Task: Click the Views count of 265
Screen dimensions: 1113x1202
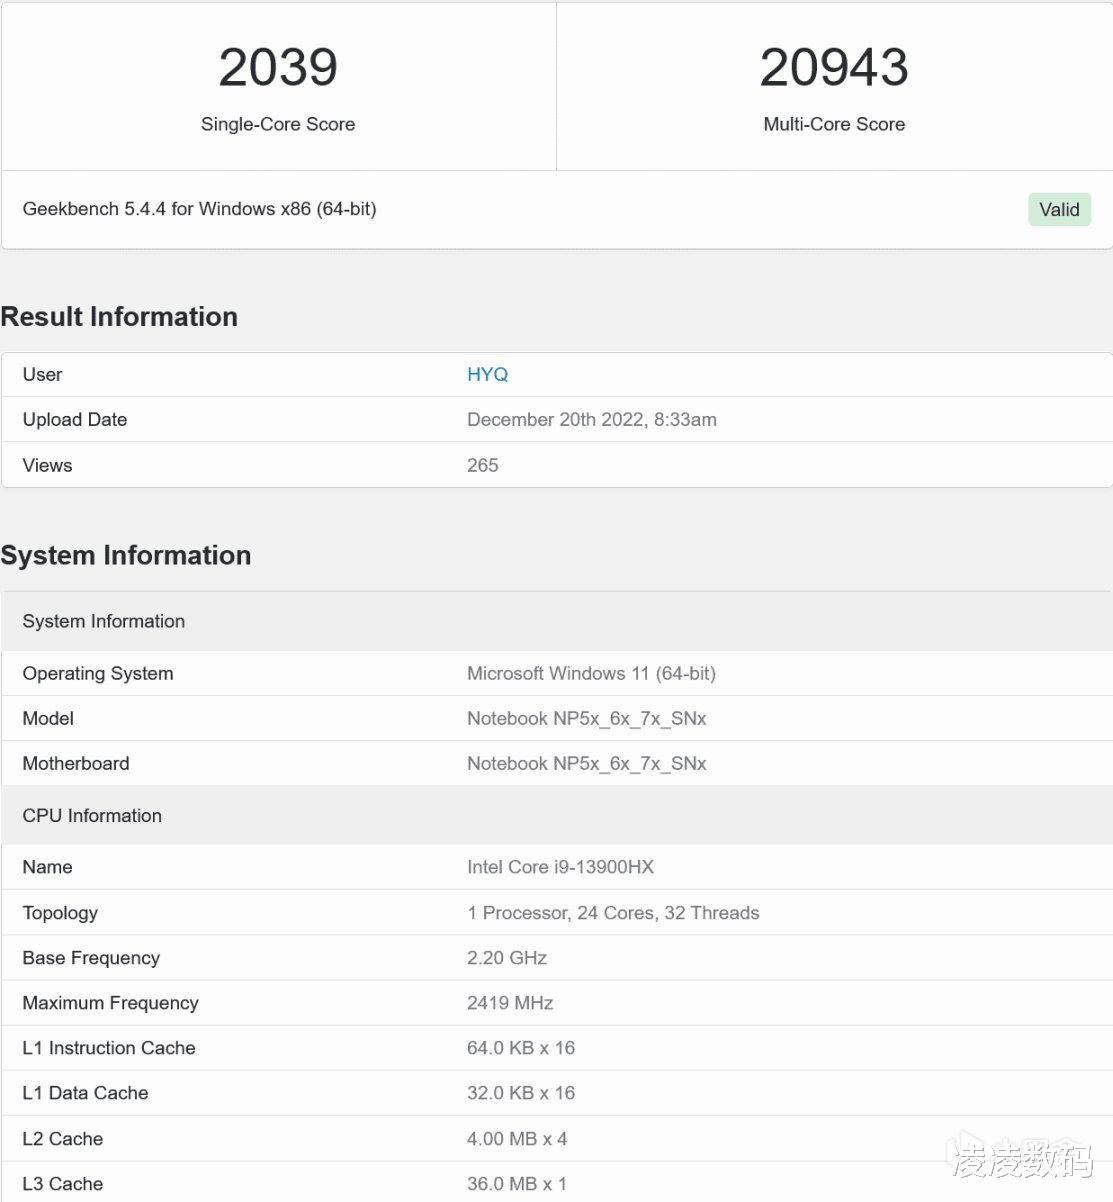Action: pos(482,465)
